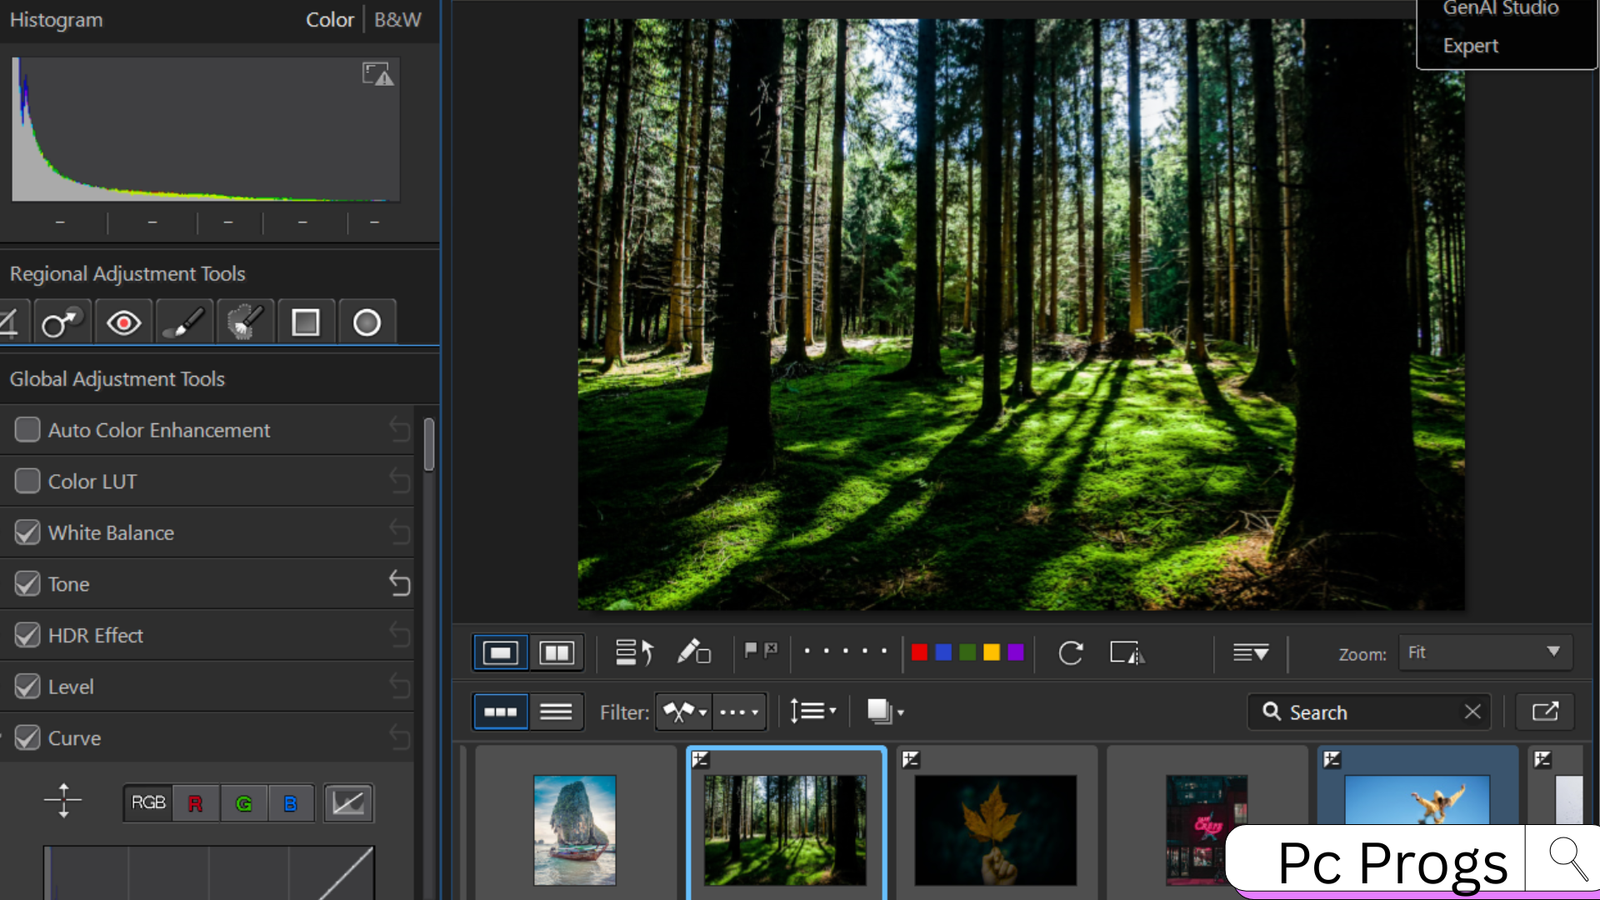This screenshot has width=1600, height=900.
Task: Select the hand holding leaf thumbnail
Action: (996, 830)
